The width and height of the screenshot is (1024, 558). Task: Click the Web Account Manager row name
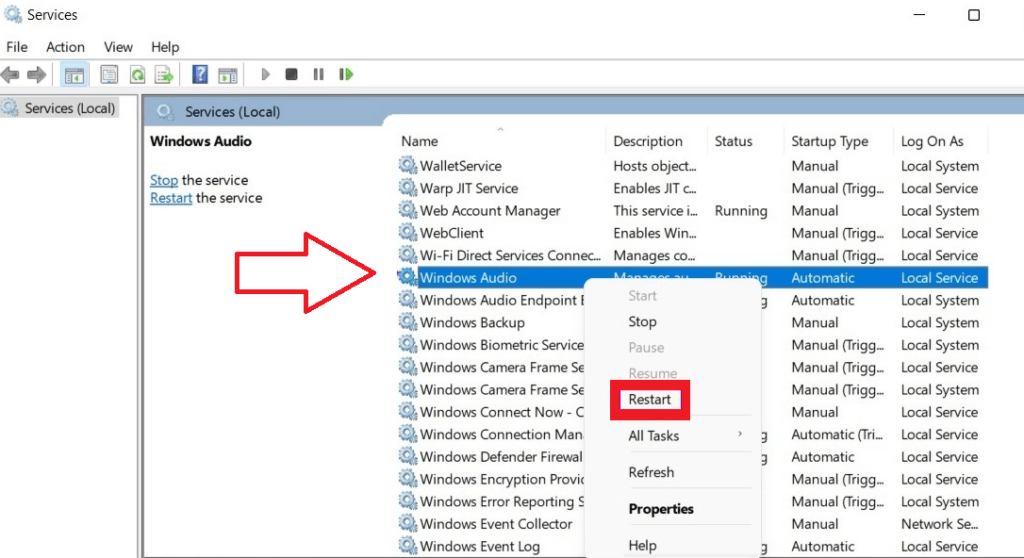click(x=490, y=210)
